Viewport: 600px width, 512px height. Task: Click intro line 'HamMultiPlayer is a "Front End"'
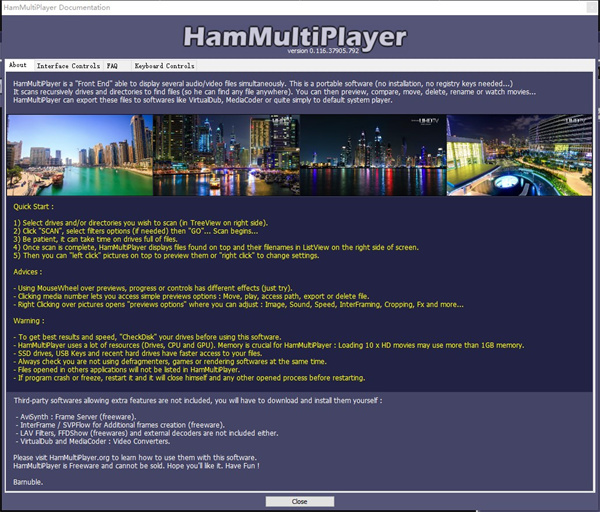[x=263, y=84]
